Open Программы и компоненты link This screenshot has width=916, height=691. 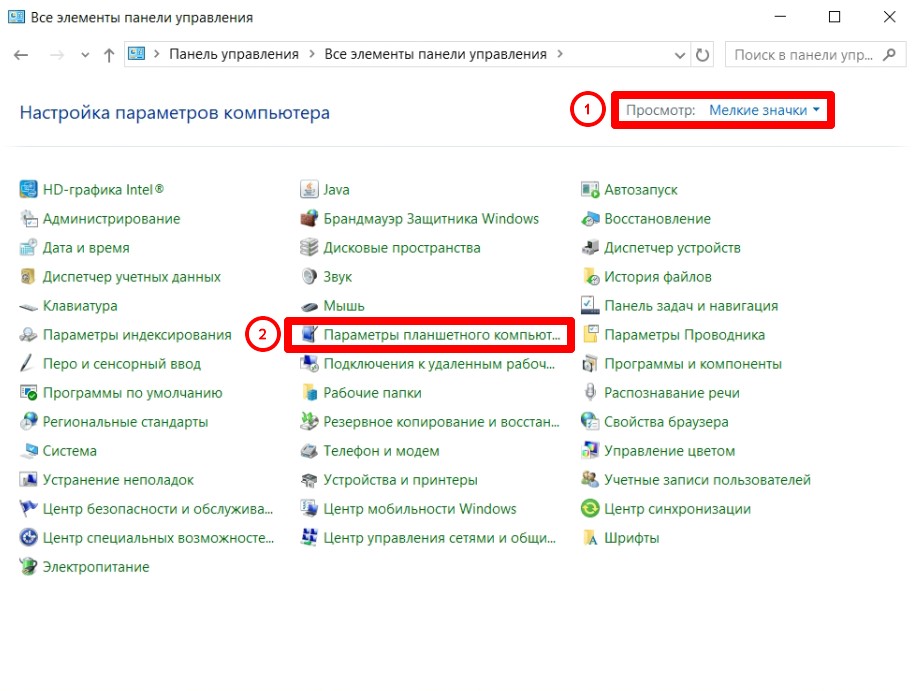(x=693, y=363)
